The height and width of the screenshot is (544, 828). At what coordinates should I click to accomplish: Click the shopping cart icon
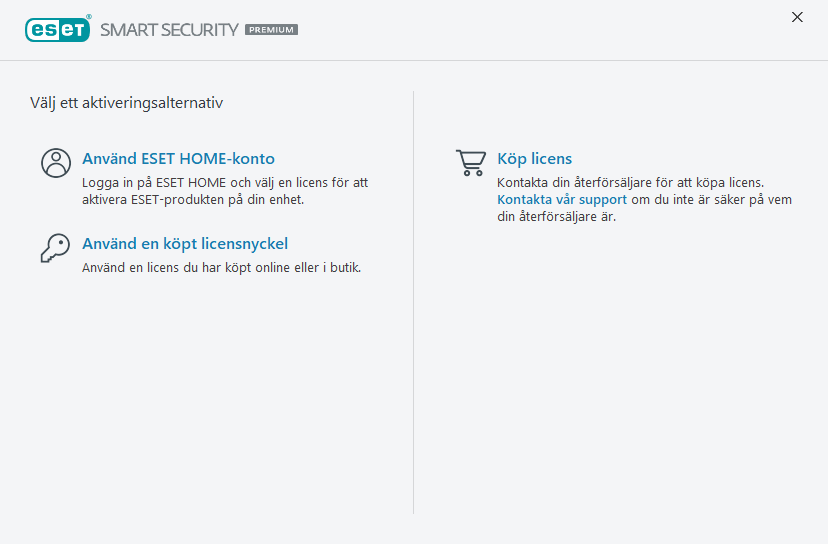click(x=471, y=163)
